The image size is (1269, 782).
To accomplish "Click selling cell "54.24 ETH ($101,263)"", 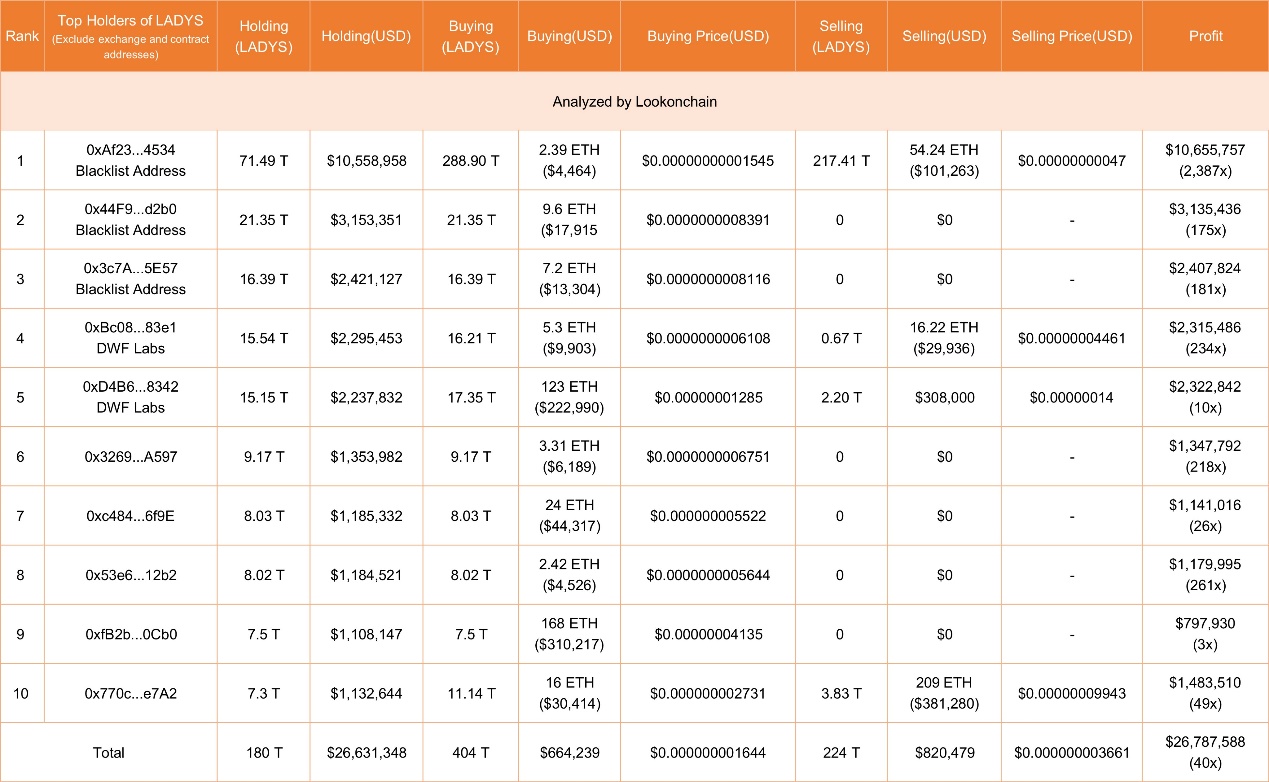I will (945, 160).
